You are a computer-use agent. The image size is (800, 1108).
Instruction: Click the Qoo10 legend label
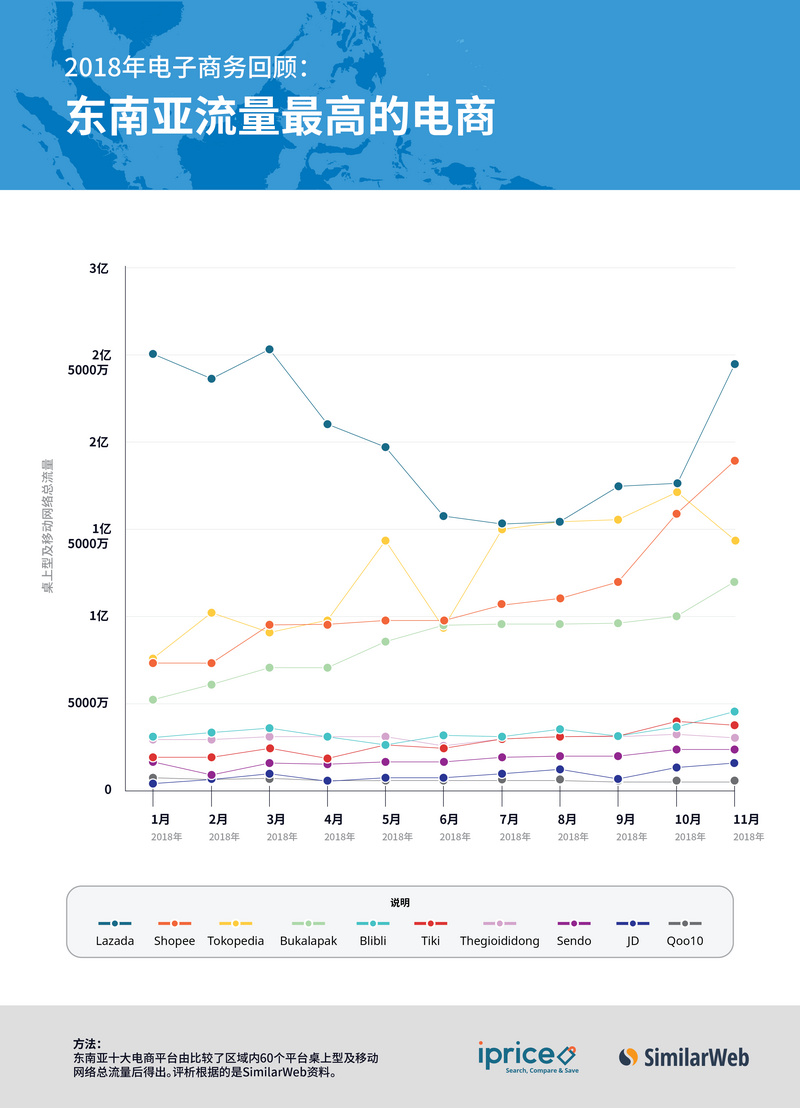[685, 941]
